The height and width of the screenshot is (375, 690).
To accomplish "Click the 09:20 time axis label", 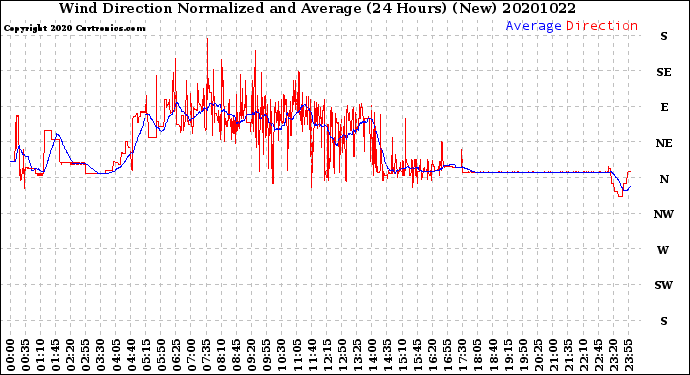I will click(x=252, y=355).
